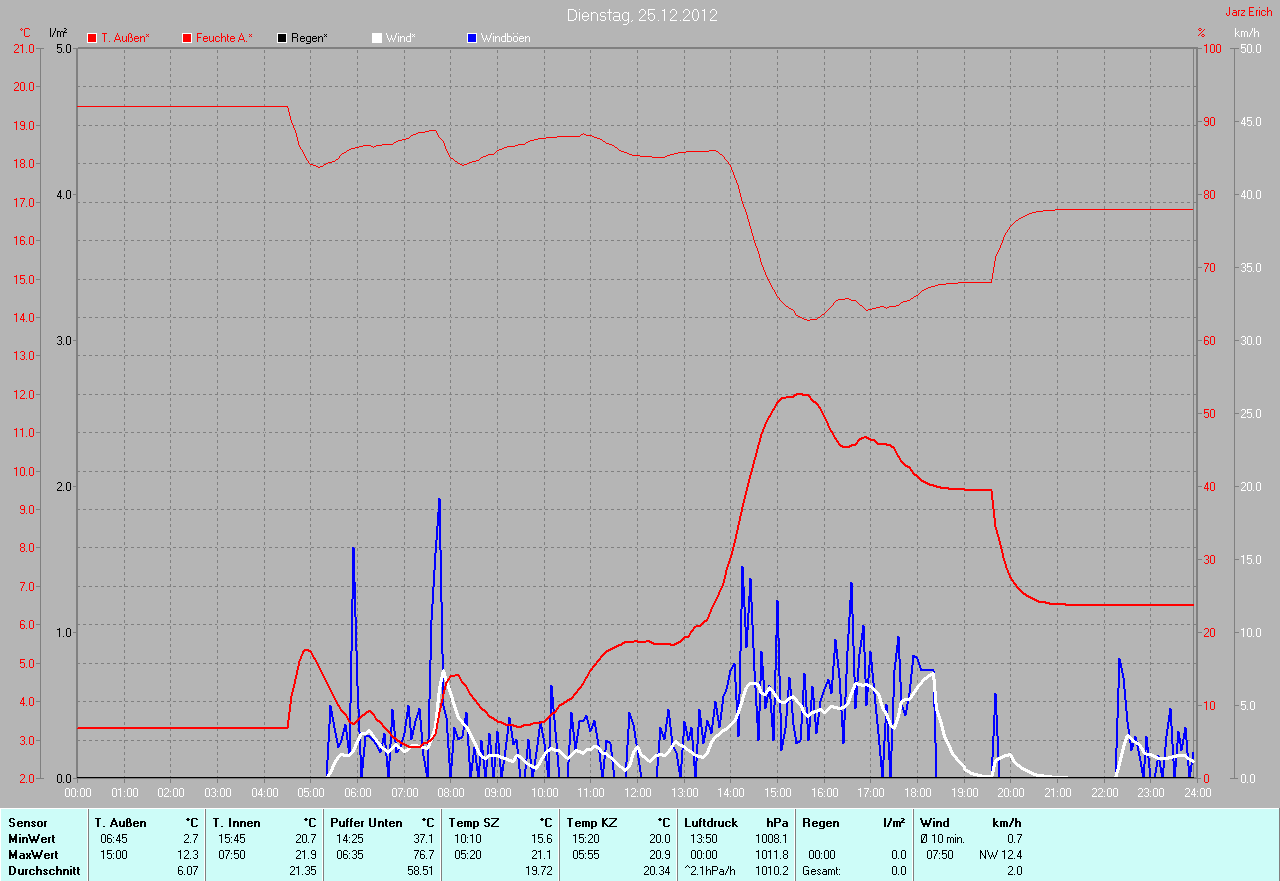Screen dimensions: 1280x881
Task: Select the '12:00' time axis label
Action: [638, 793]
